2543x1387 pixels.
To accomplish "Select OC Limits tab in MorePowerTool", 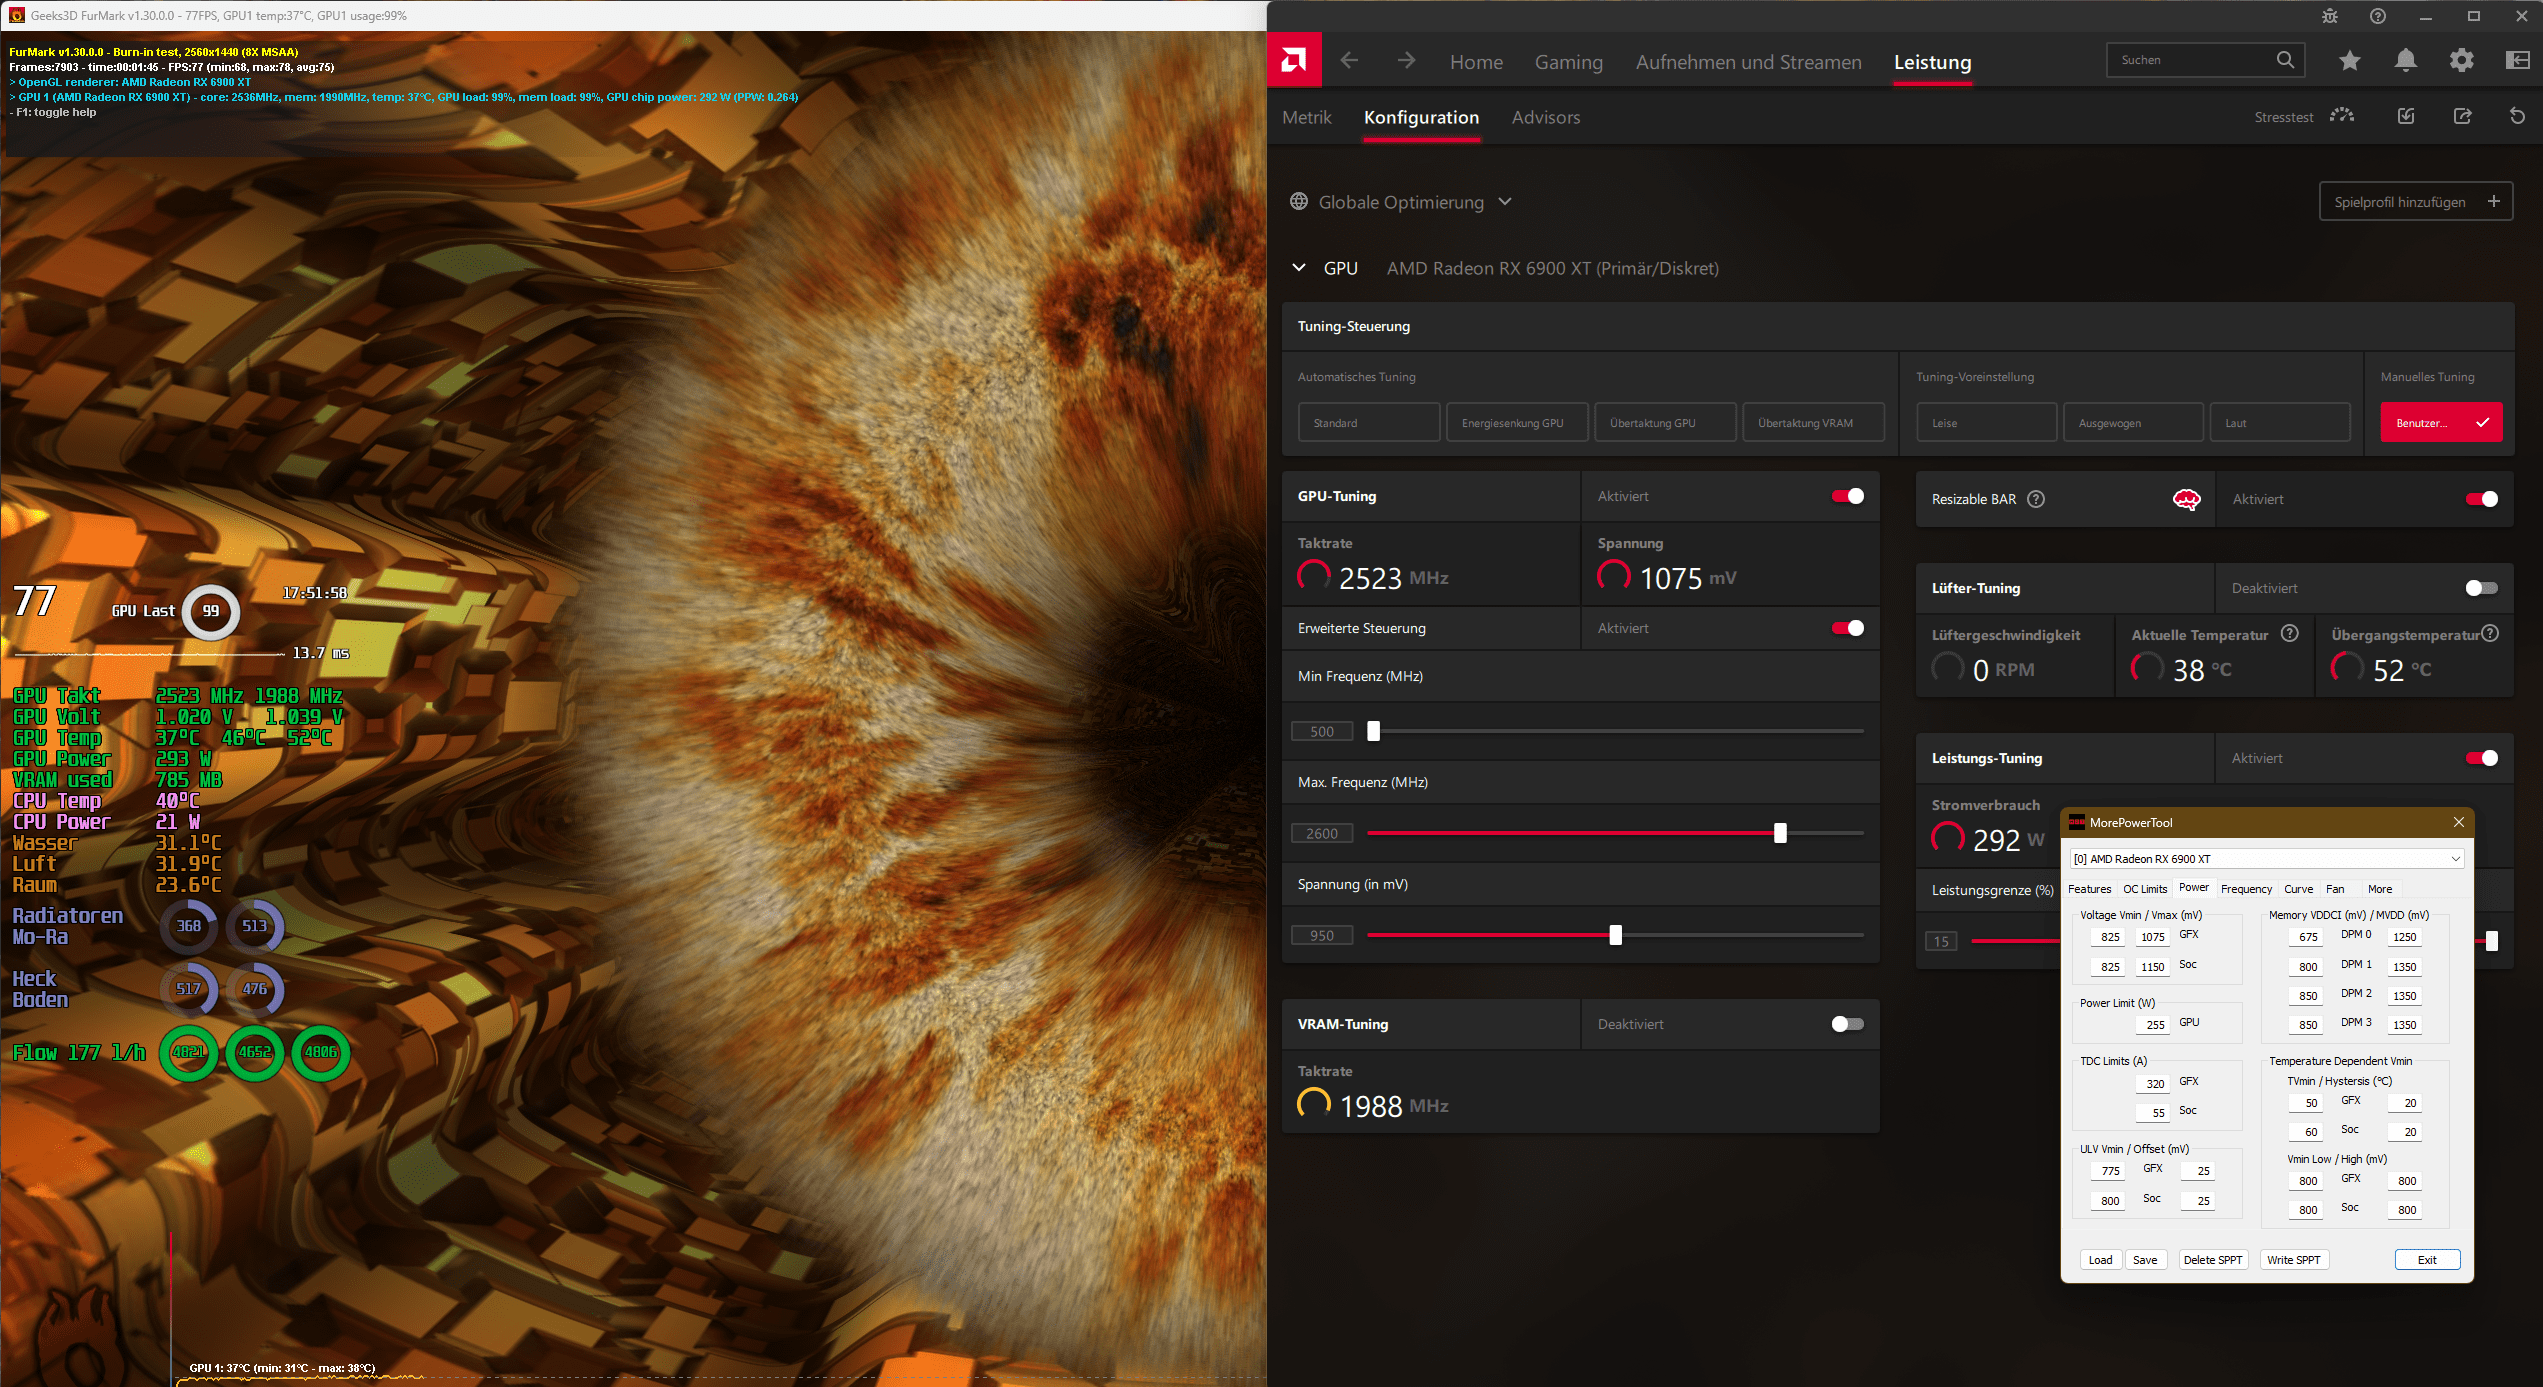I will 2145,889.
